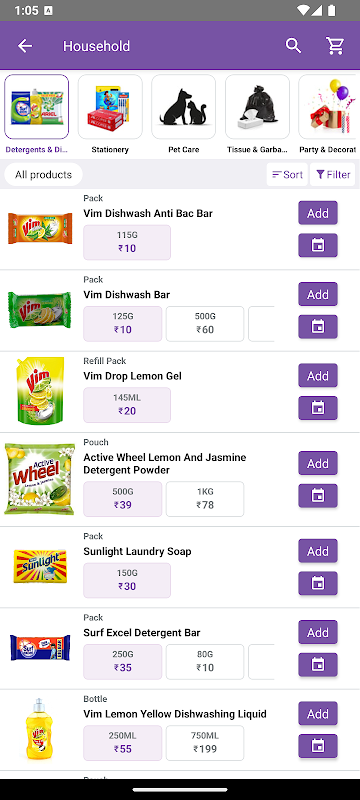This screenshot has height=800, width=360.
Task: Open the Active Wheel product image
Action: [x=40, y=479]
